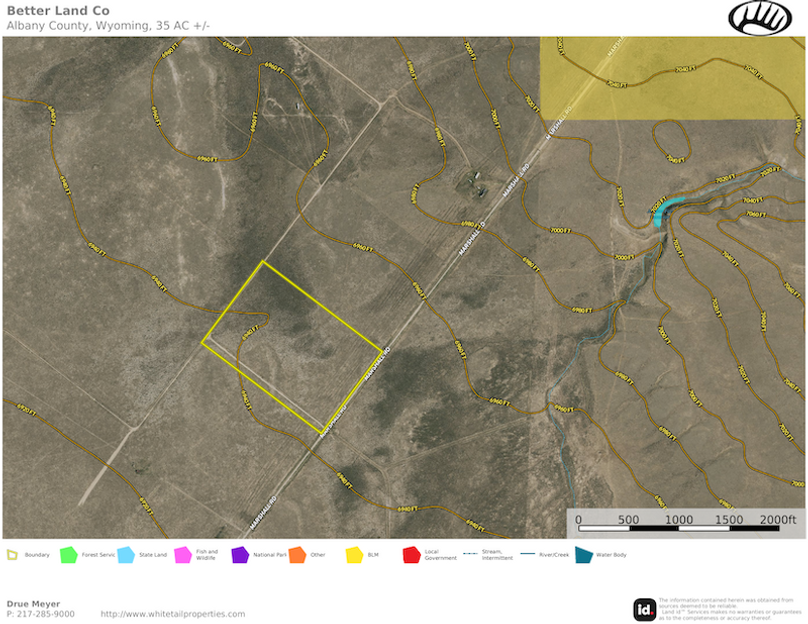Click the Better Land Co title
Viewport: 808px width, 624px height.
pyautogui.click(x=58, y=11)
